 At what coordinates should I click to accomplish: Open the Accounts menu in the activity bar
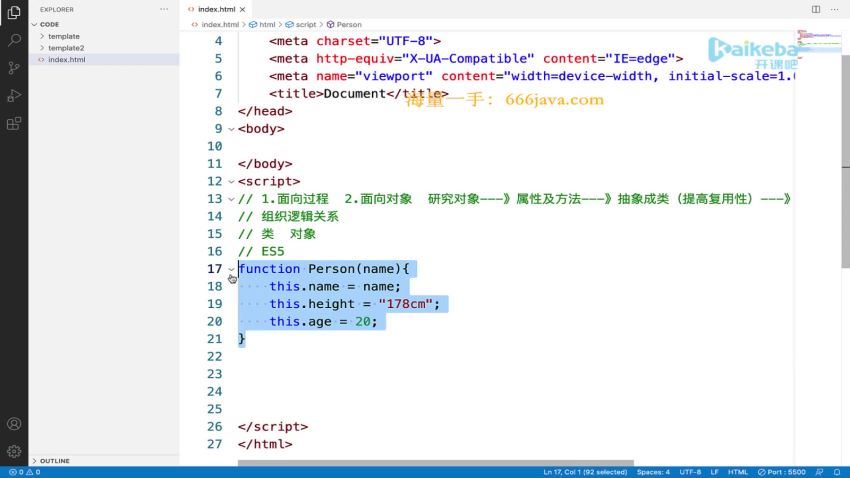coord(14,424)
